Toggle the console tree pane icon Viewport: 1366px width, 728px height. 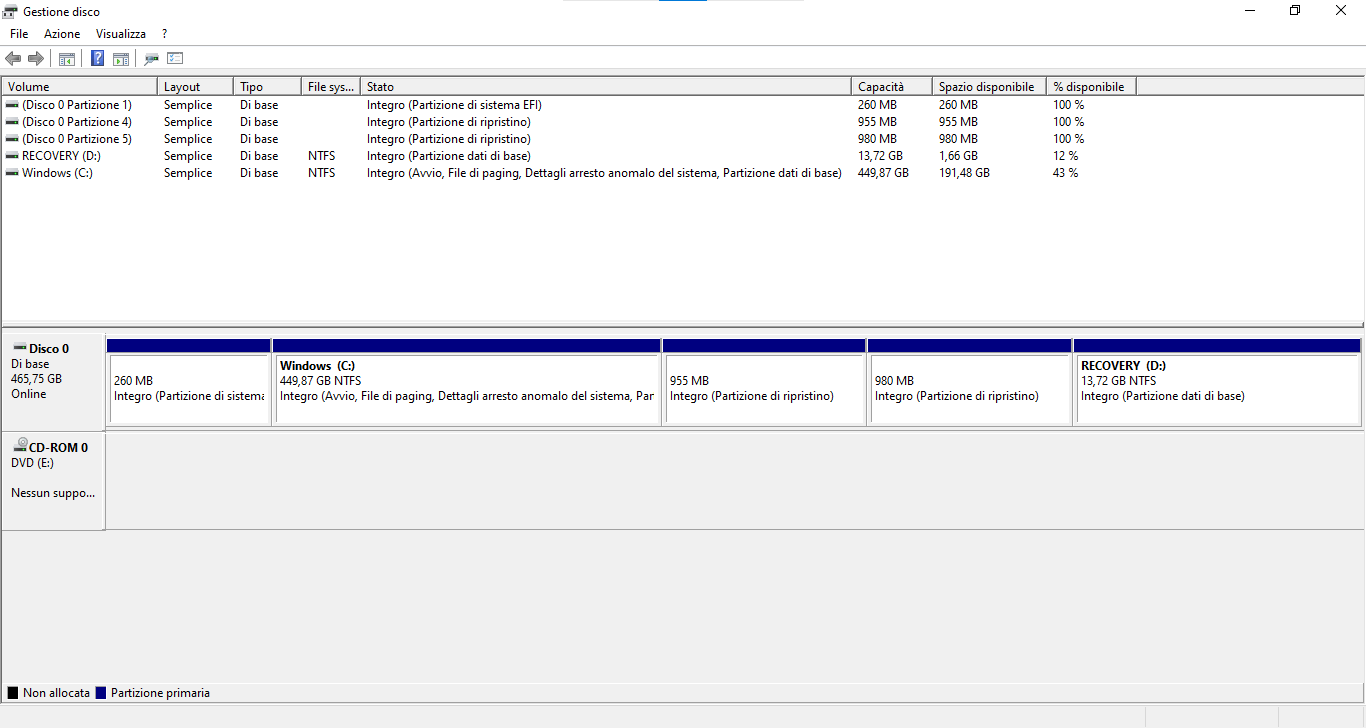(67, 59)
